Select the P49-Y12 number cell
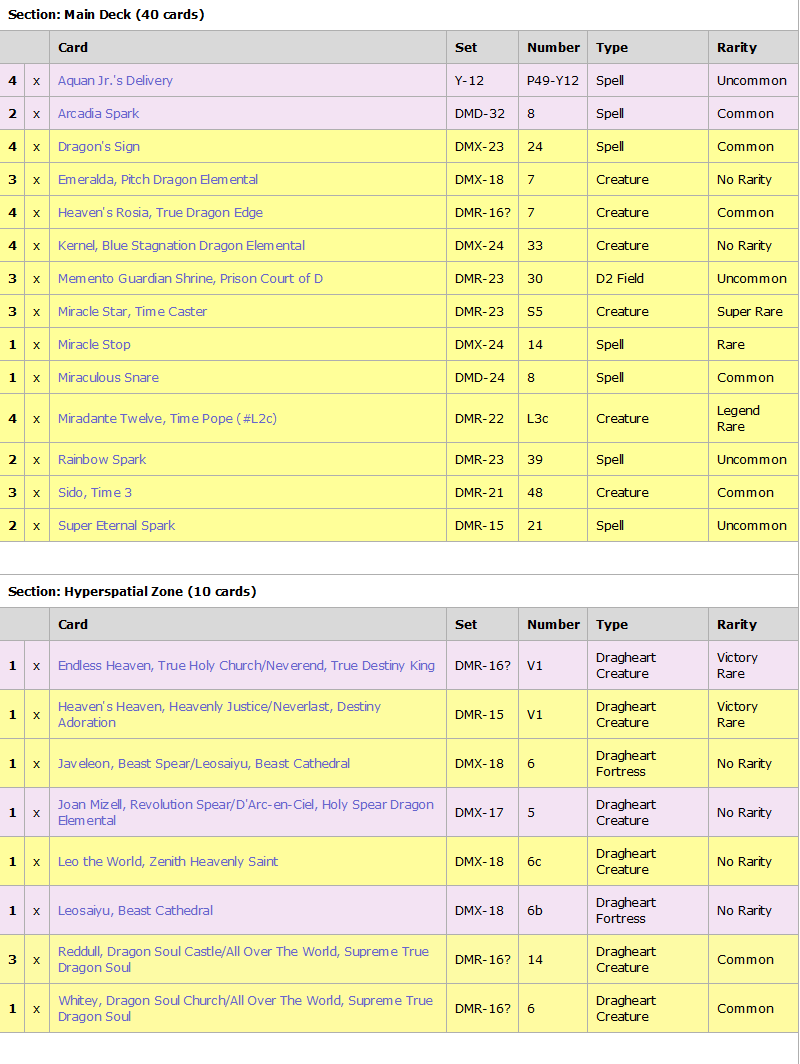The height and width of the screenshot is (1064, 800). 553,81
